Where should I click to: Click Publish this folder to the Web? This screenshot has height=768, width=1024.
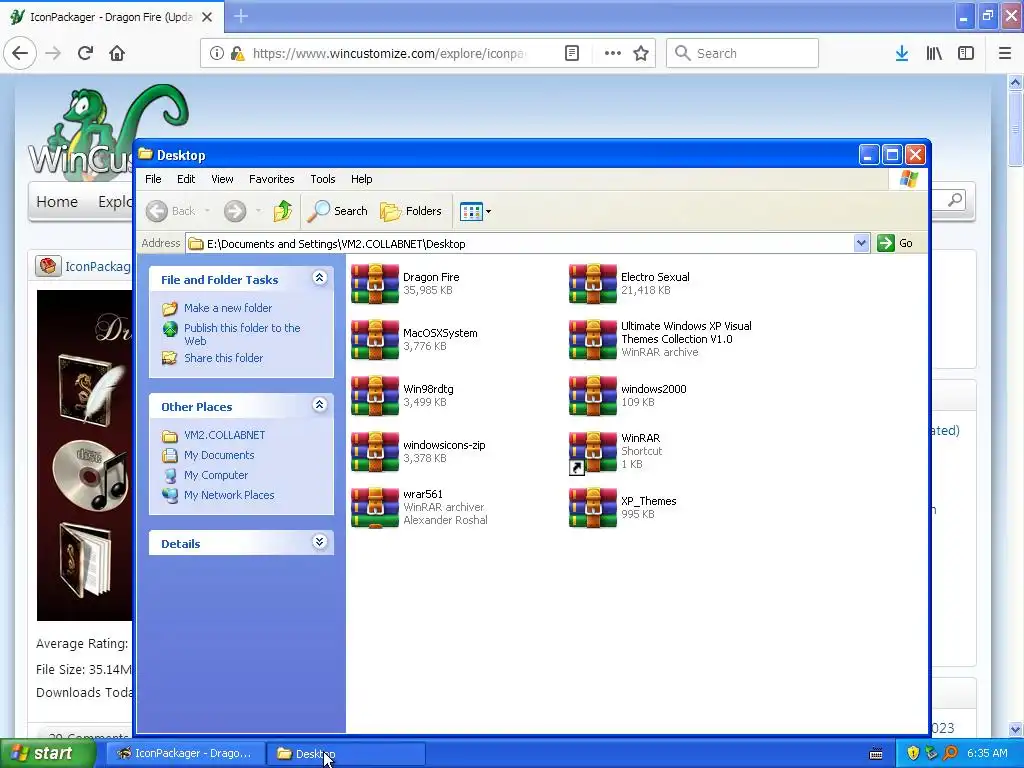(242, 334)
